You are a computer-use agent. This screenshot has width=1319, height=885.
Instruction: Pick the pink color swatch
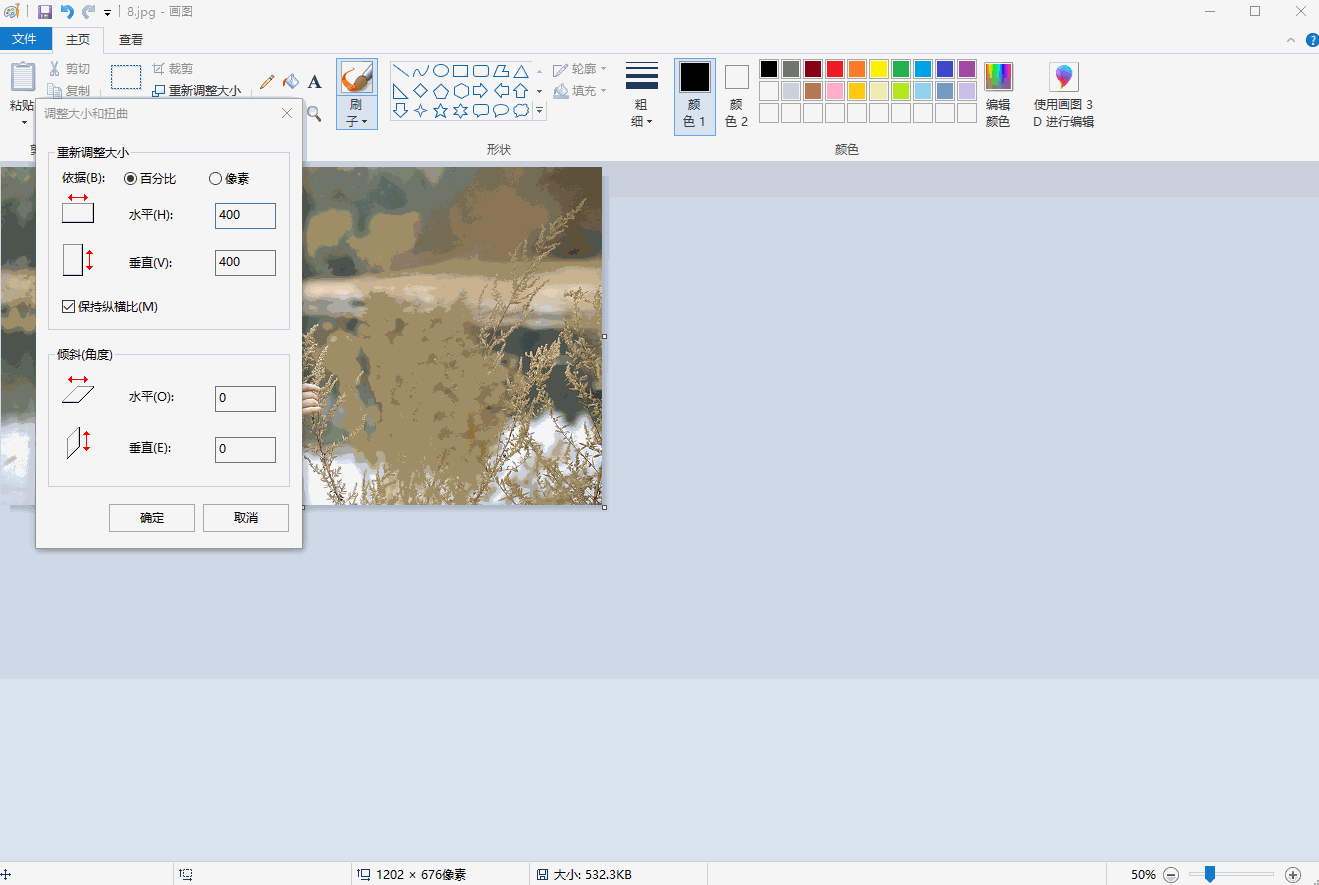(835, 91)
